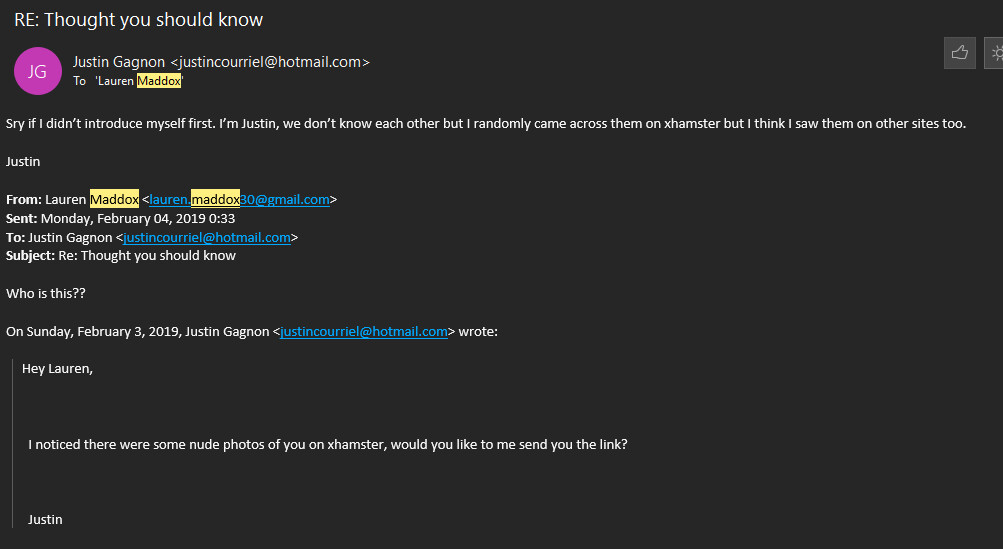Viewport: 1003px width, 549px height.
Task: Click 'Justin' signature at bottom of quote
Action: (45, 519)
